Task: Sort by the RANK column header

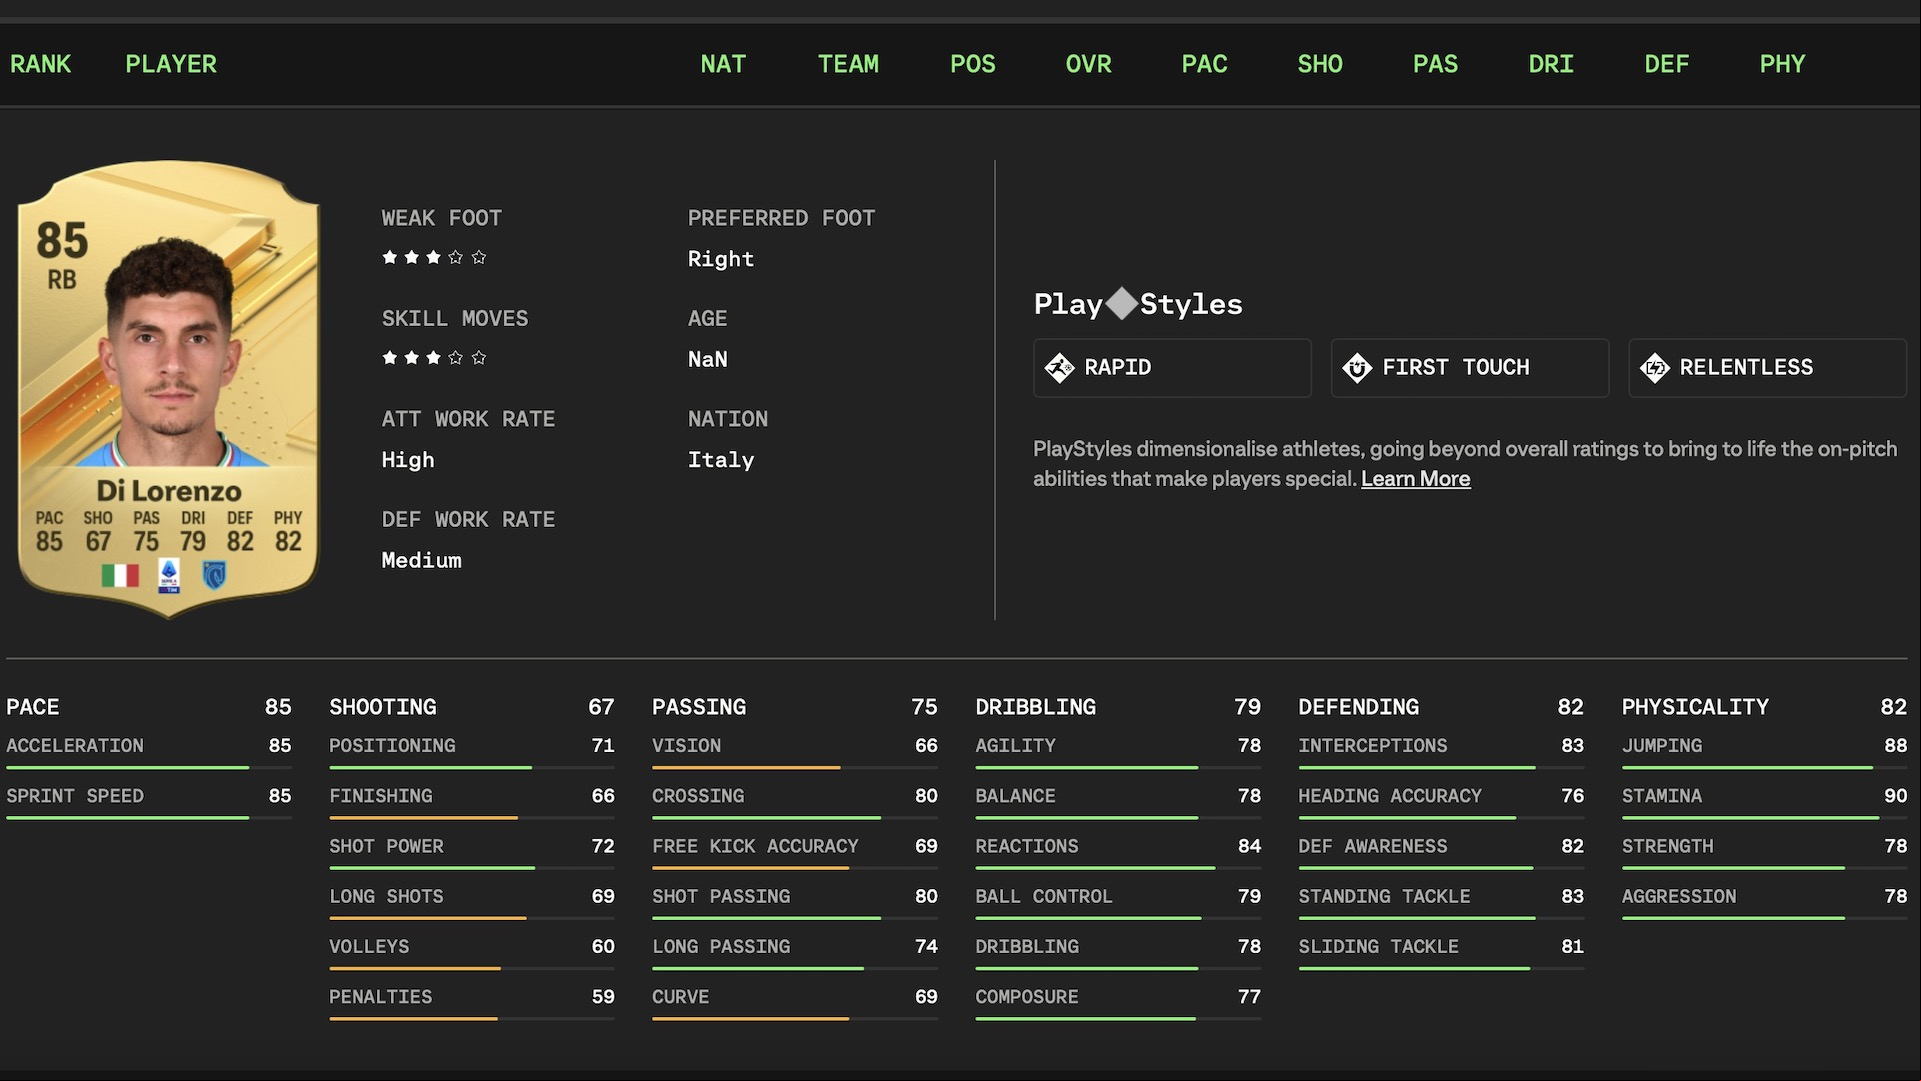Action: click(x=41, y=64)
